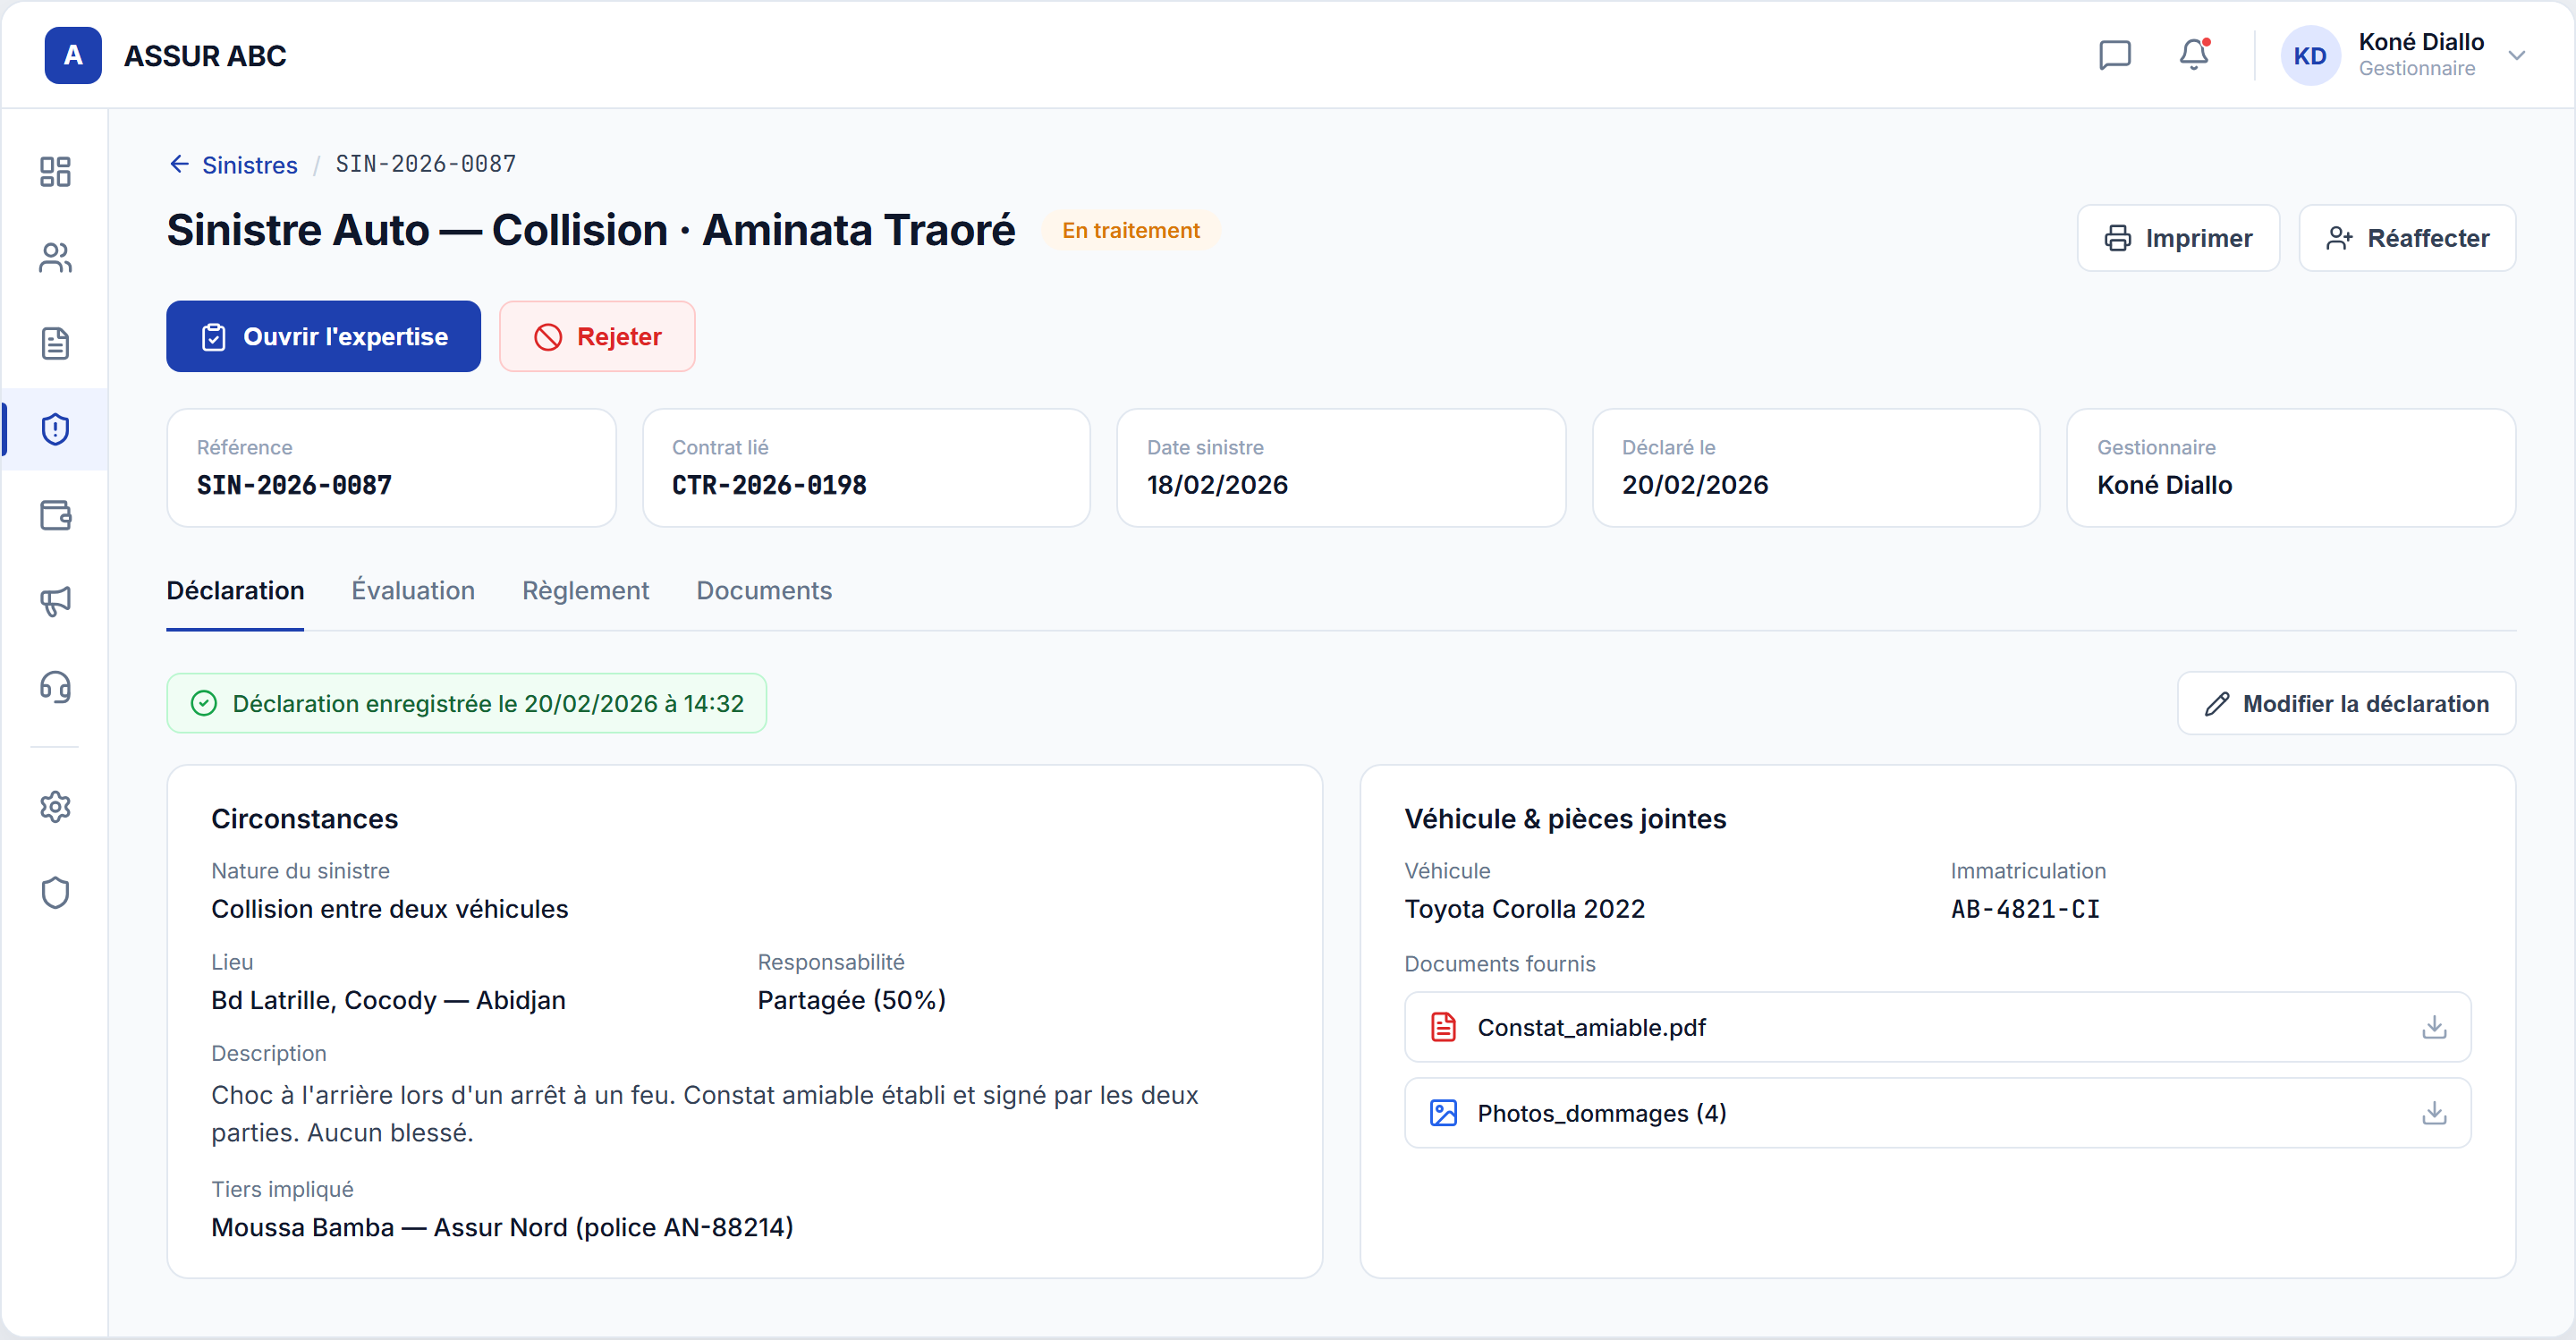This screenshot has height=1340, width=2576.
Task: Open the plain shield sidebar icon
Action: coord(55,893)
